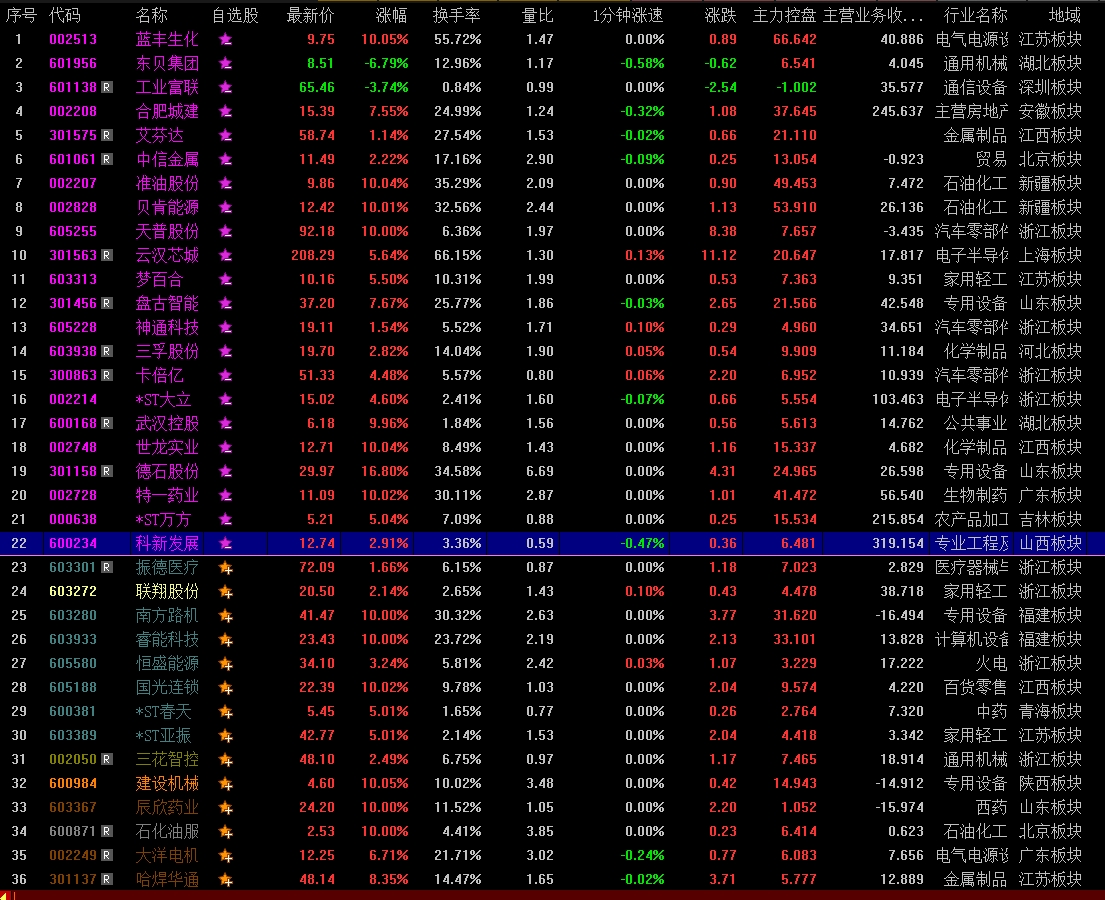This screenshot has width=1105, height=900.
Task: Select stock name 大洋电机
Action: [x=167, y=855]
